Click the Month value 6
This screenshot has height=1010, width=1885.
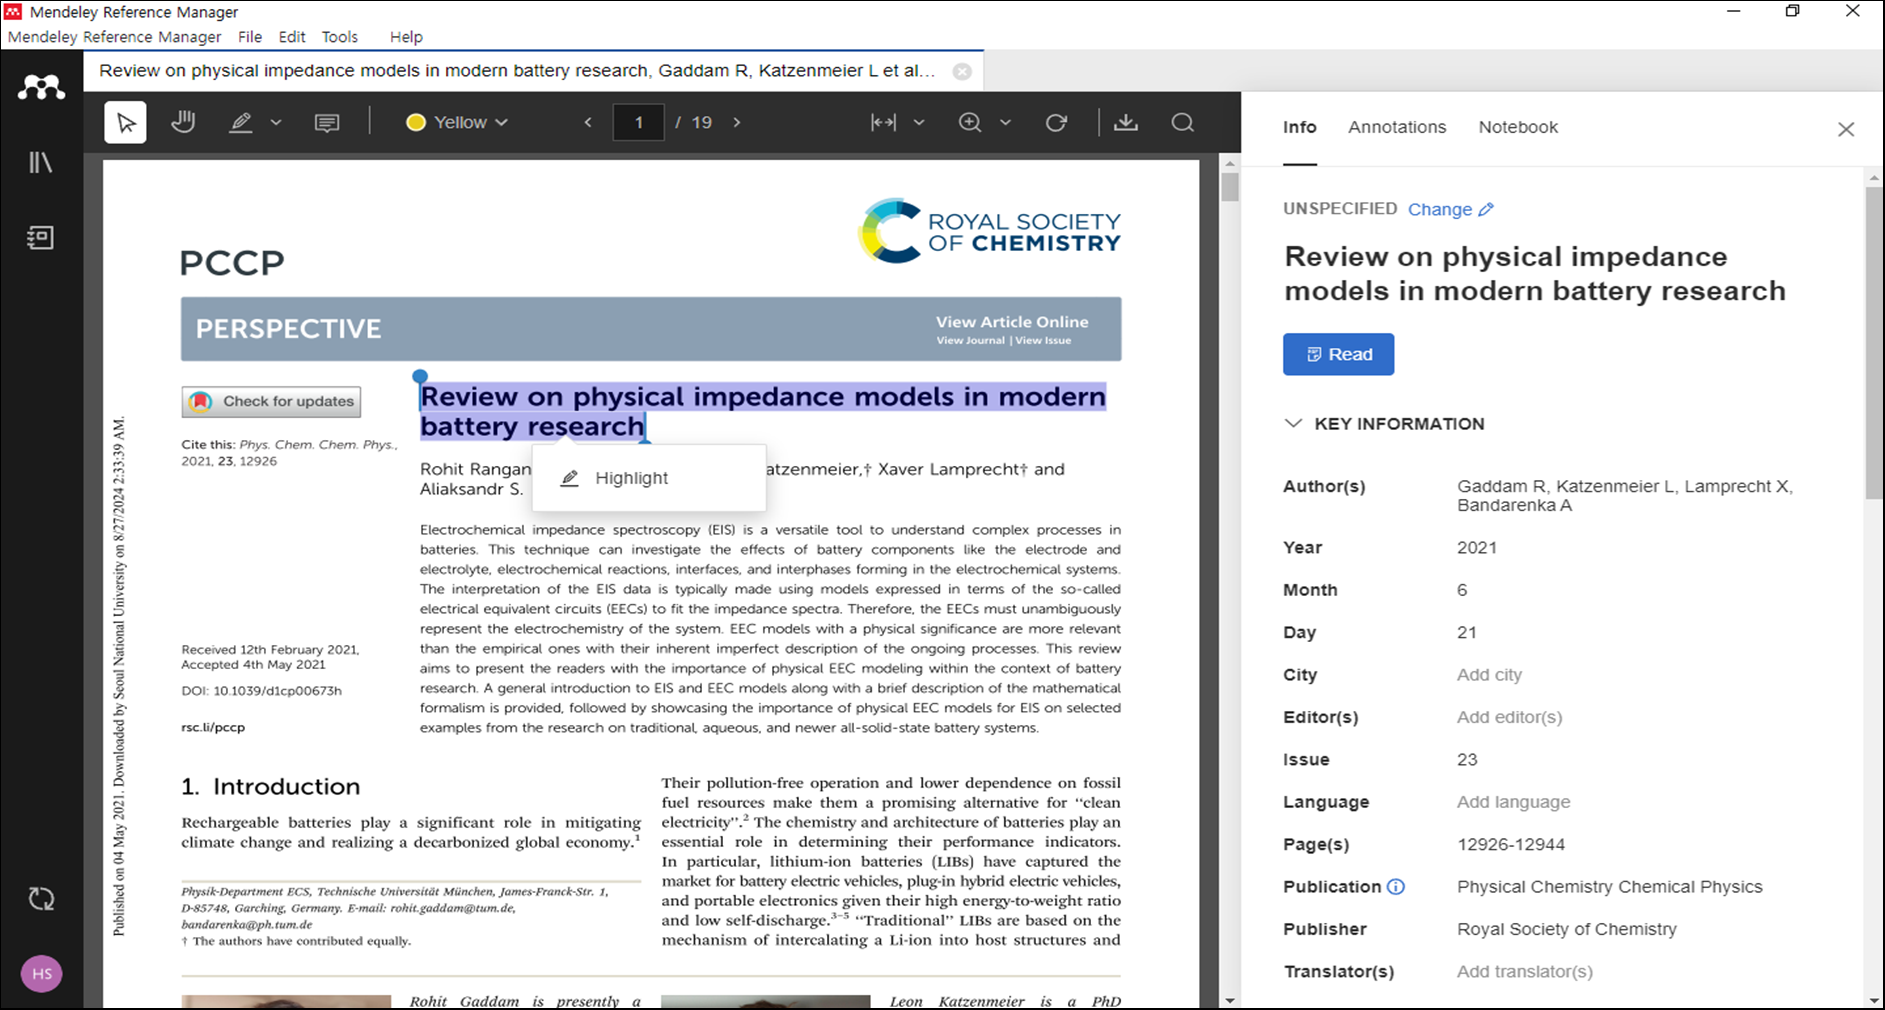tap(1461, 590)
